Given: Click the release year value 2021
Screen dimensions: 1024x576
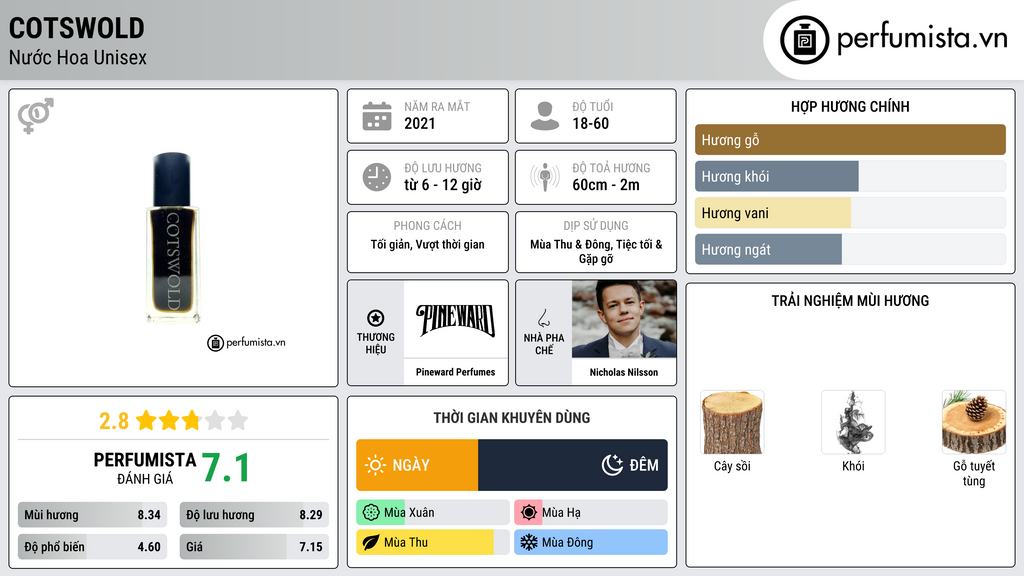Looking at the screenshot, I should tap(419, 123).
